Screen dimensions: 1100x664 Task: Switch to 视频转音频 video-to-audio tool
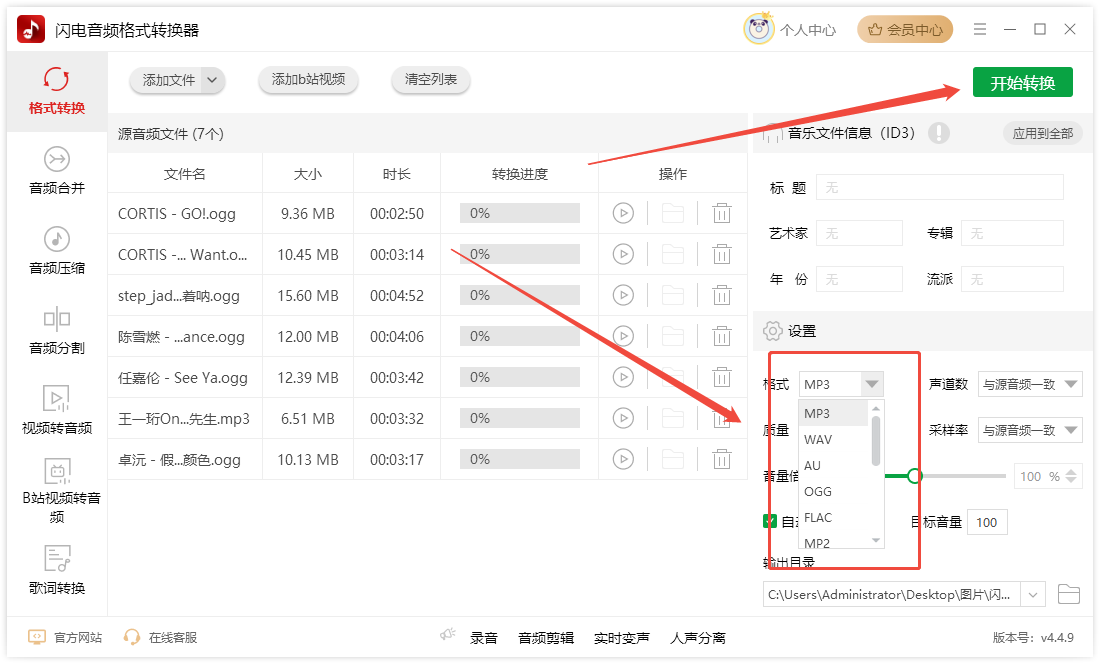(x=57, y=410)
